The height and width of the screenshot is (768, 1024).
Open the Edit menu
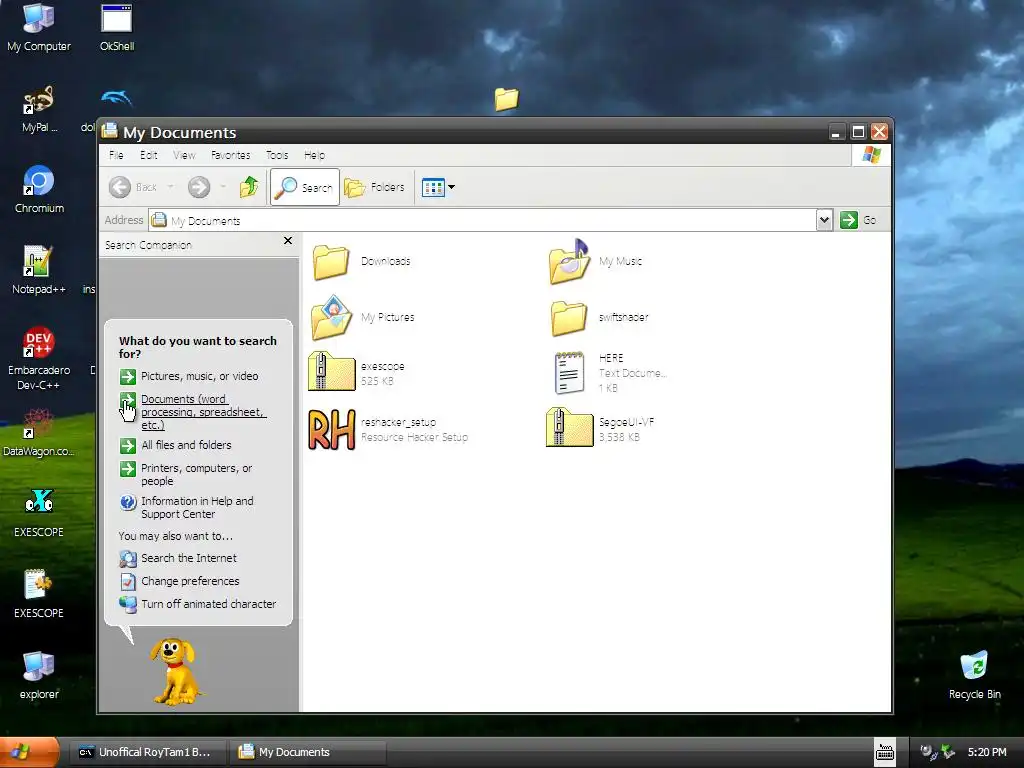[148, 155]
